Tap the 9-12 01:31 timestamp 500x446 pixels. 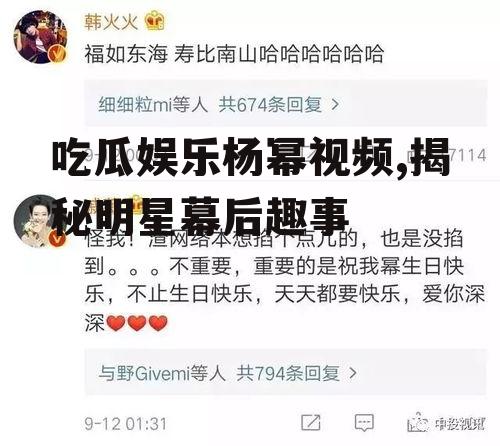126,424
